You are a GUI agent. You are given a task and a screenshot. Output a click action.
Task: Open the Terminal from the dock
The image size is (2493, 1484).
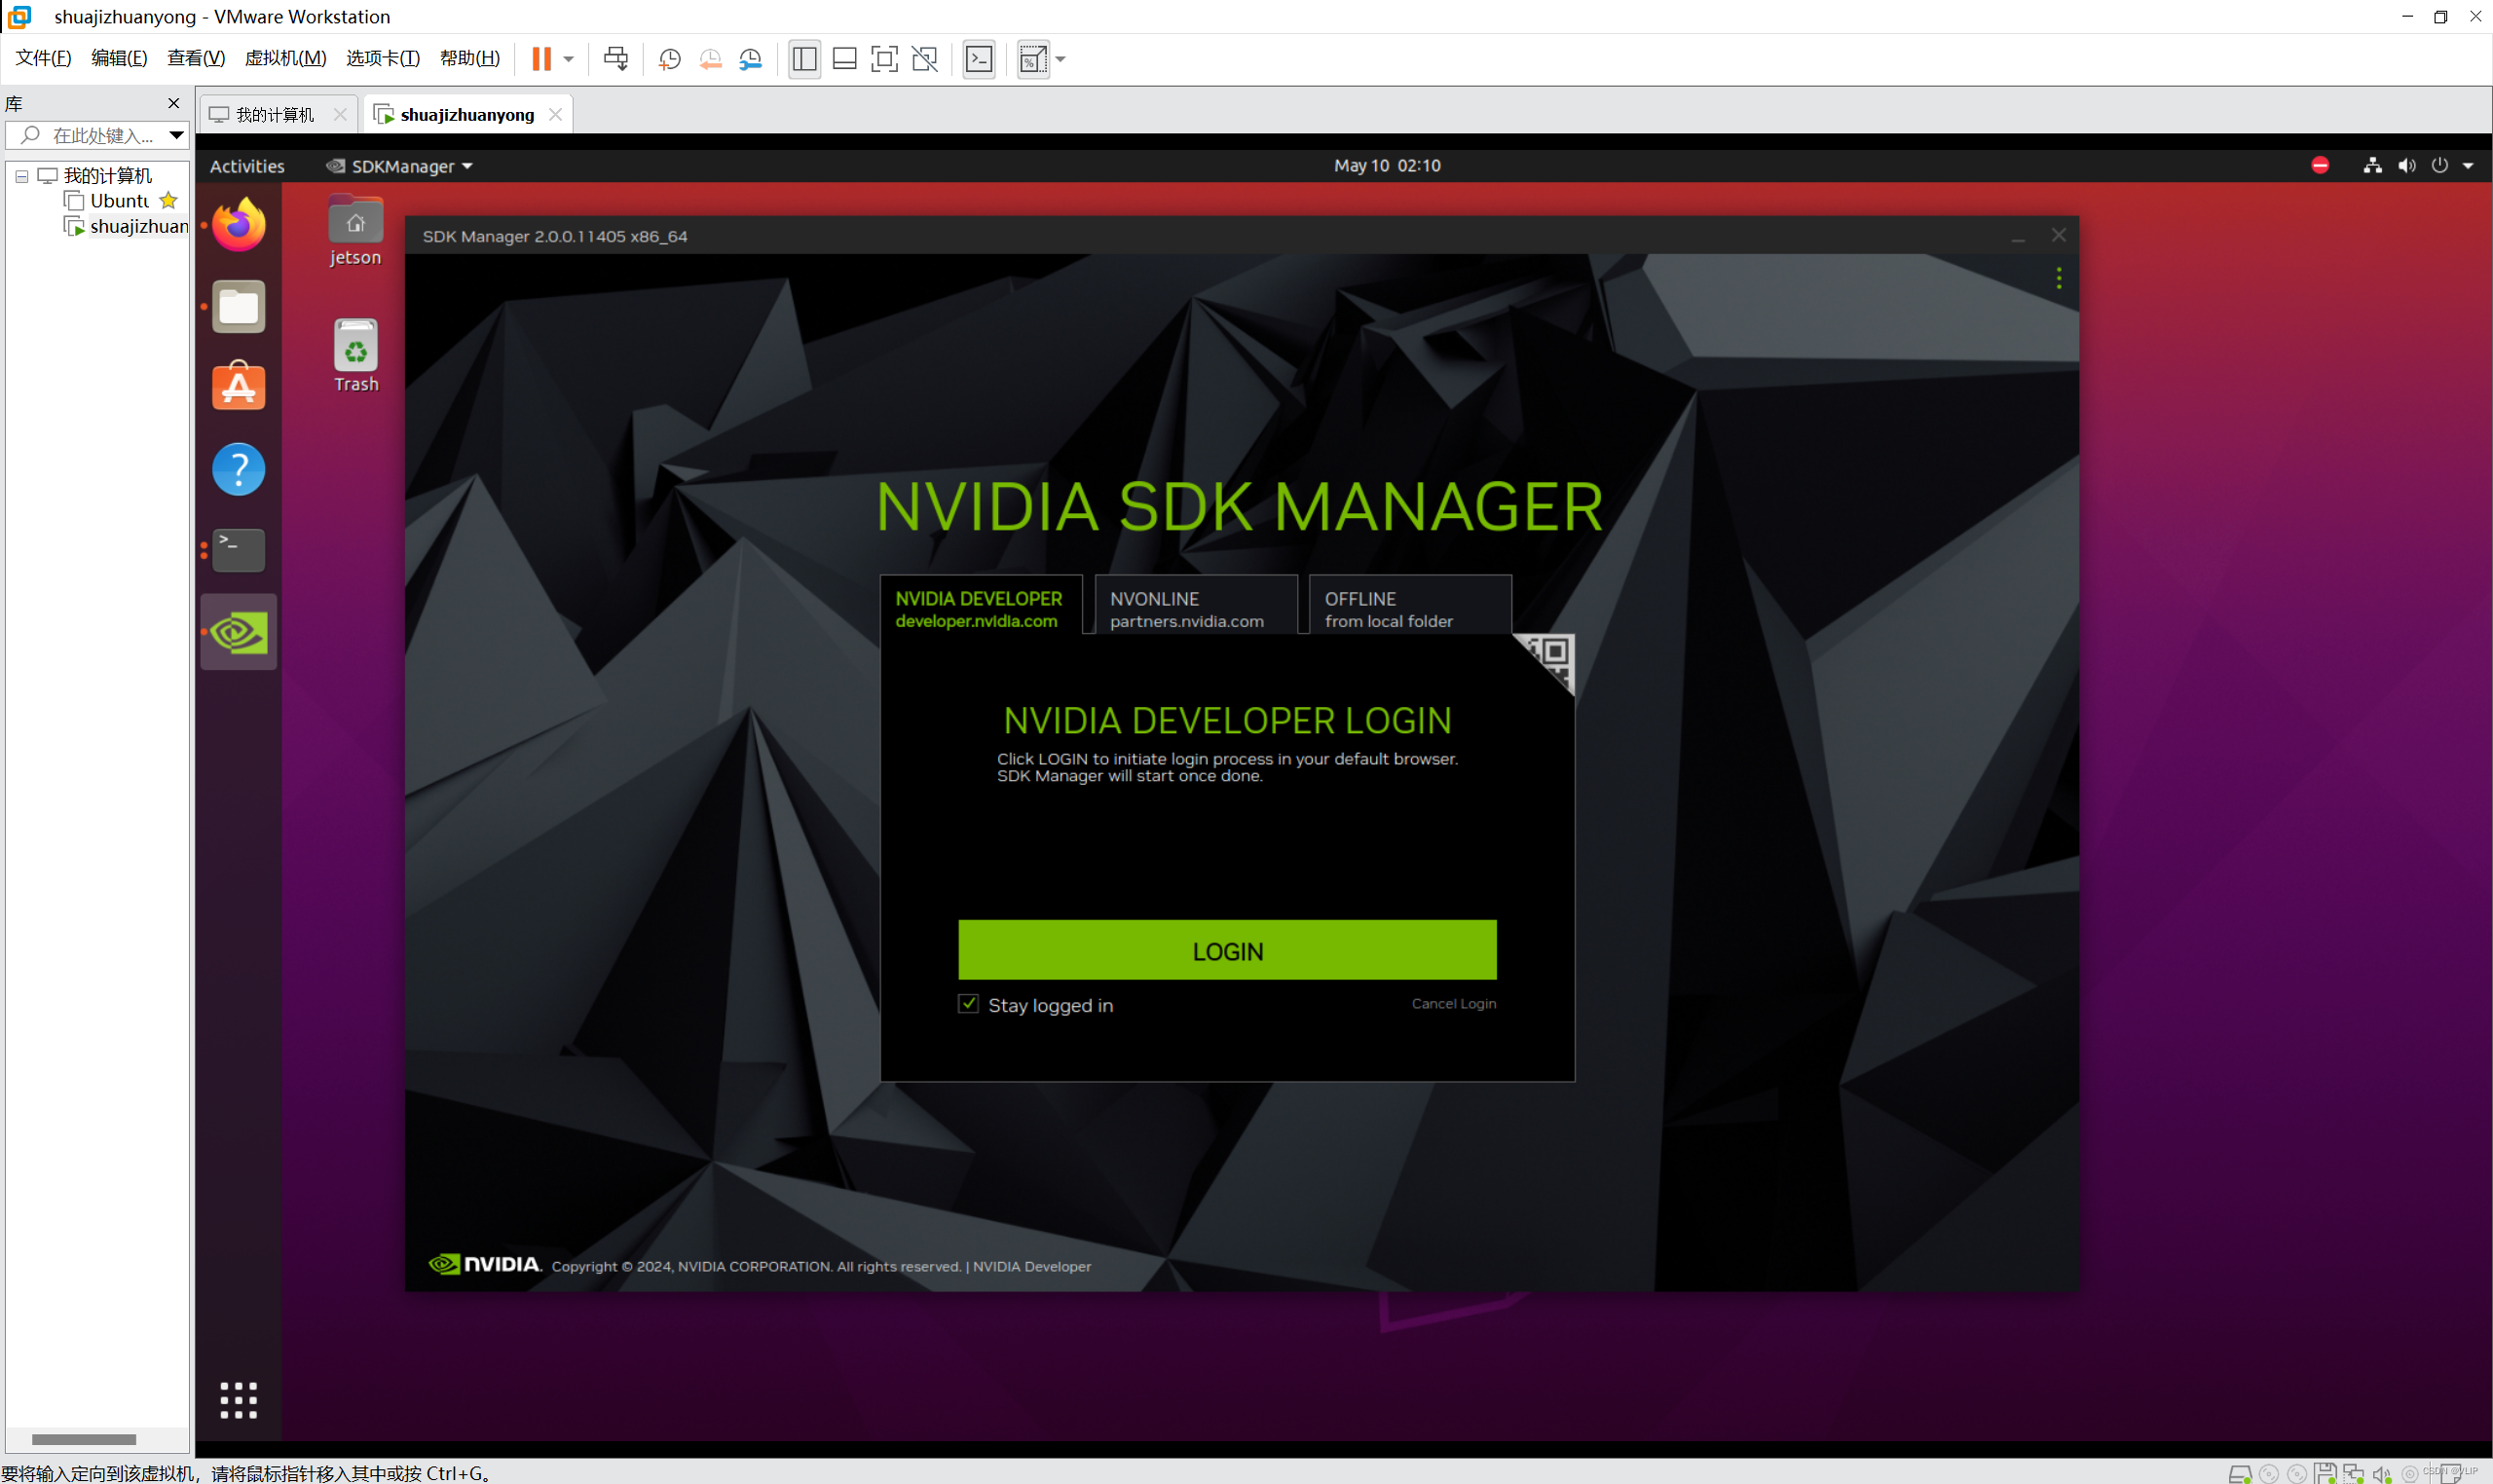point(238,550)
